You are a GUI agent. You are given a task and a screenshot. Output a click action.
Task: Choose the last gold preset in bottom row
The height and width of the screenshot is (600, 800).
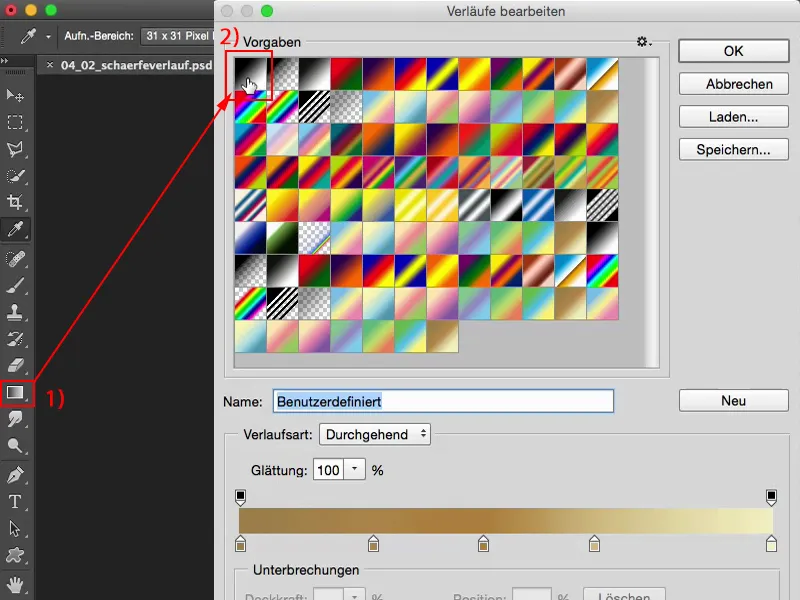(x=442, y=336)
